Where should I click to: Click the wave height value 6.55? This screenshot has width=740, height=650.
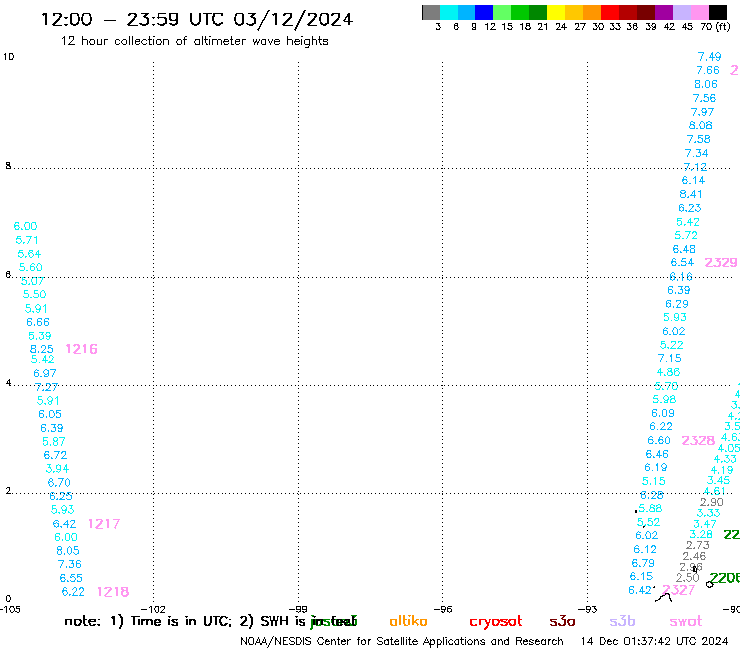click(71, 578)
